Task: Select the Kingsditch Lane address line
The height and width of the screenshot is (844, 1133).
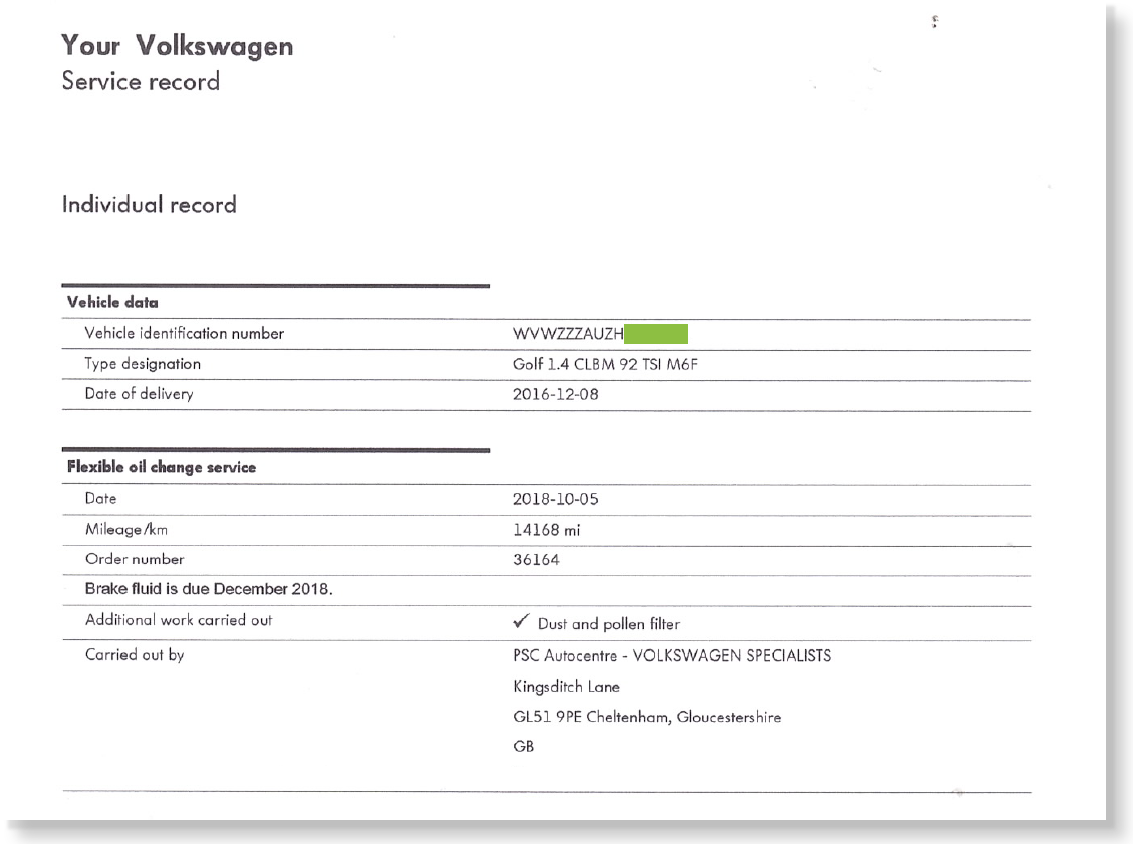Action: point(566,687)
